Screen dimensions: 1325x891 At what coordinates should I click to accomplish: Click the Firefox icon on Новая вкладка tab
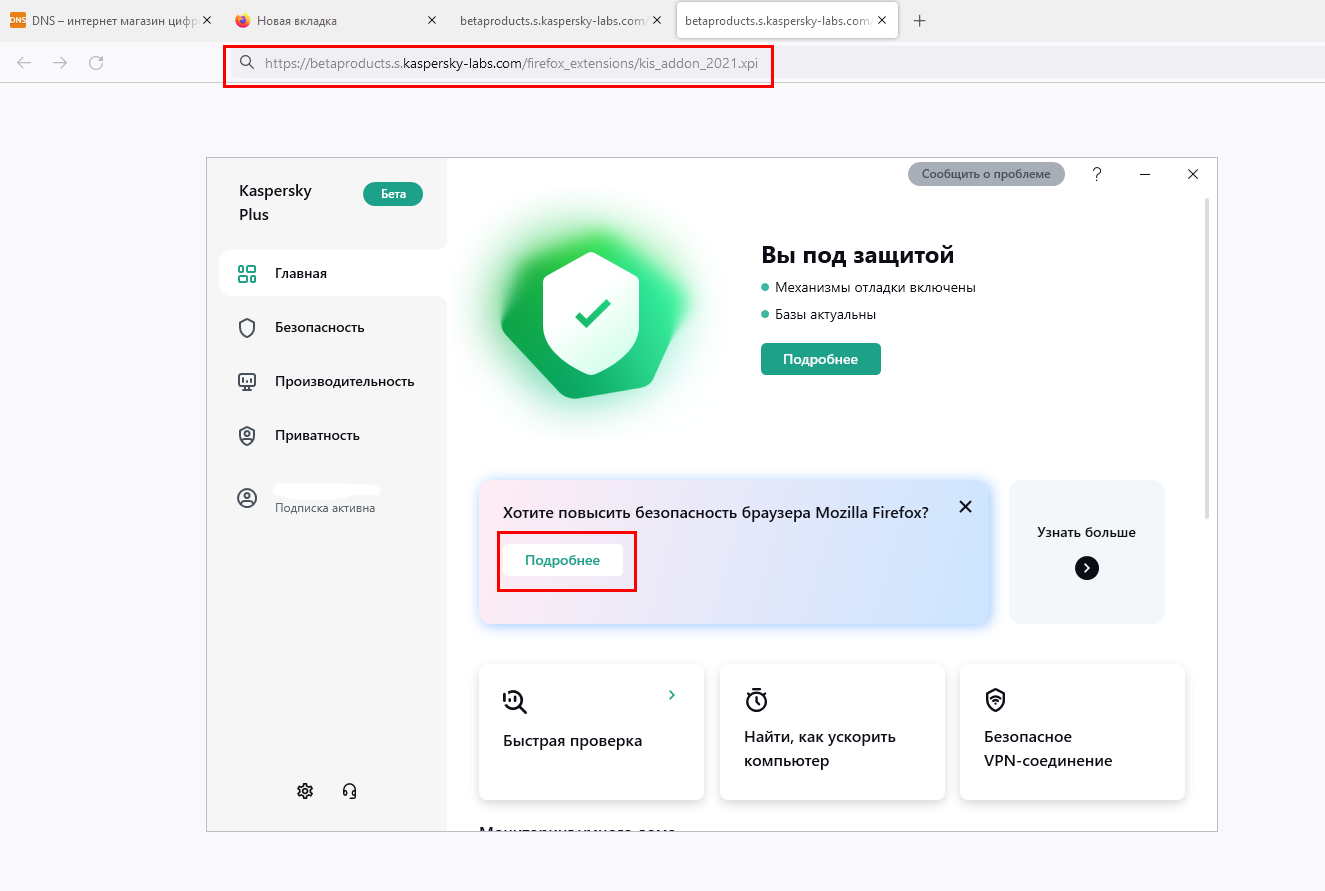click(243, 20)
